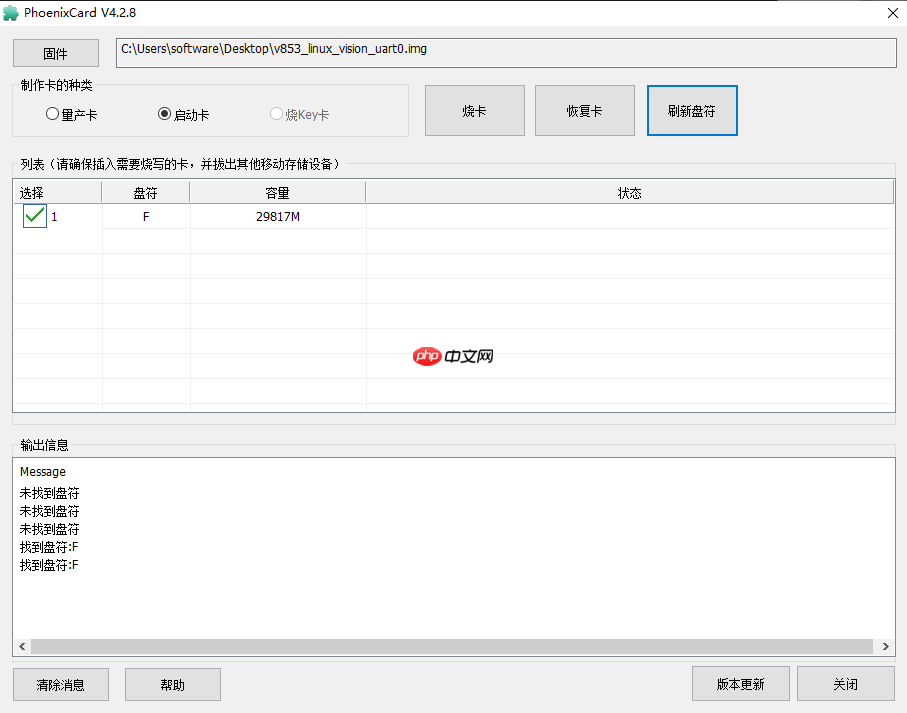This screenshot has width=907, height=713.
Task: Open help via the 帮助 button
Action: click(172, 684)
